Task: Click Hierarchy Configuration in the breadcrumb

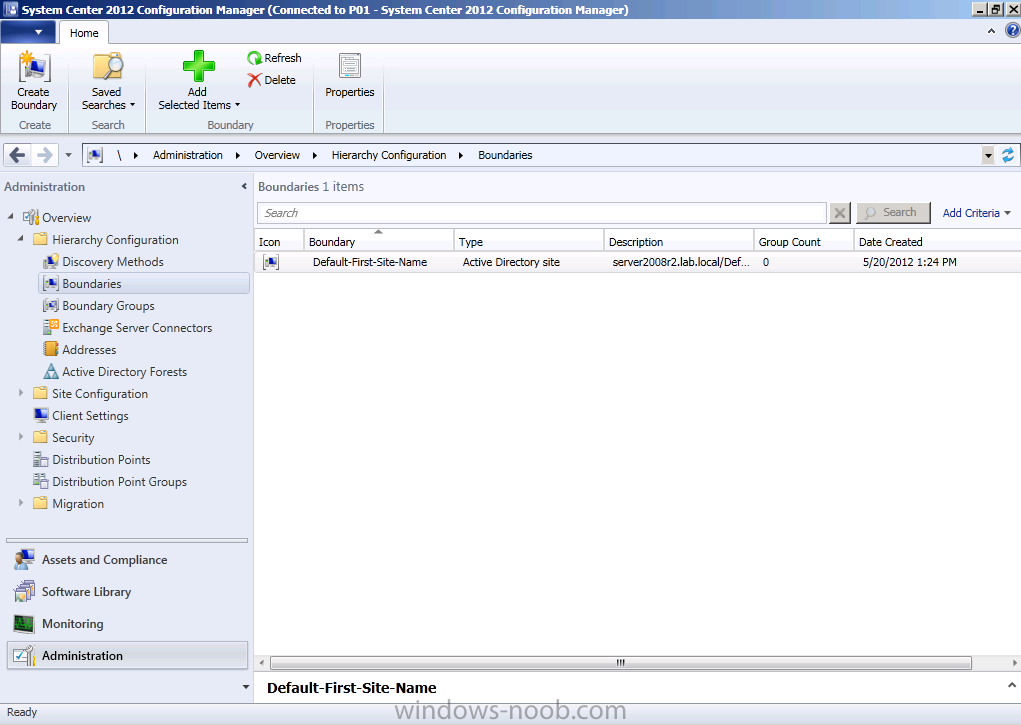Action: [x=389, y=155]
